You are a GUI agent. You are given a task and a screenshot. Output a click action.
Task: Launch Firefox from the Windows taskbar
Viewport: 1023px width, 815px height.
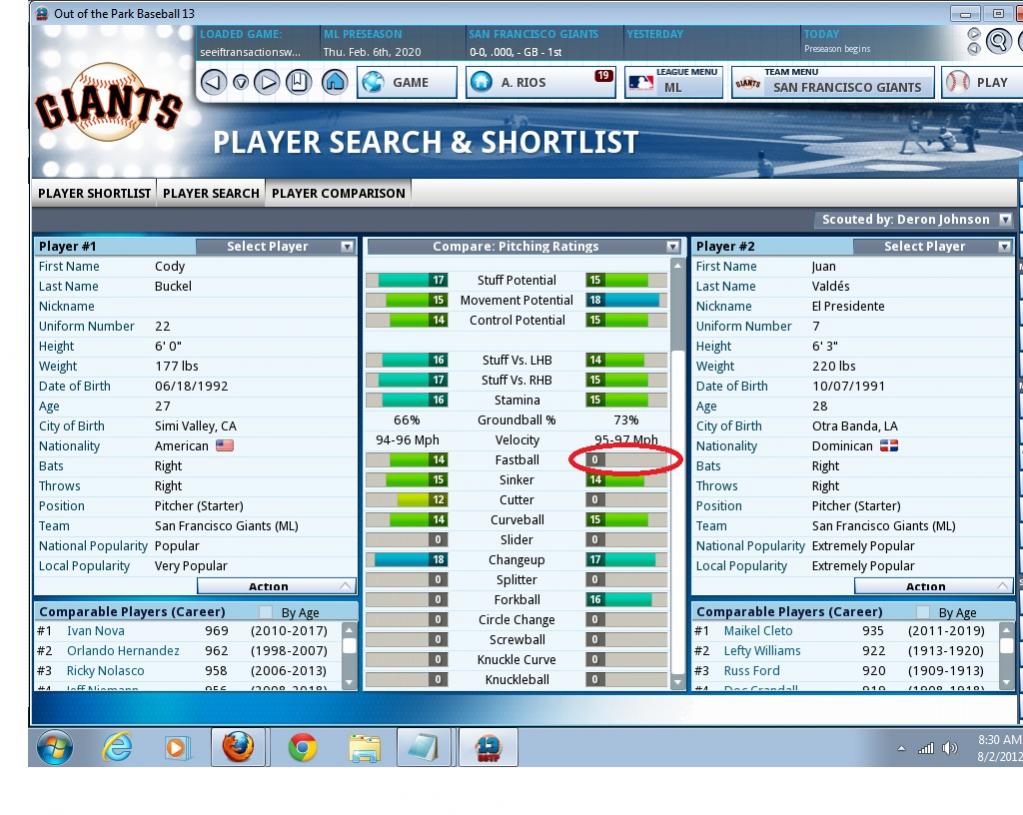237,747
